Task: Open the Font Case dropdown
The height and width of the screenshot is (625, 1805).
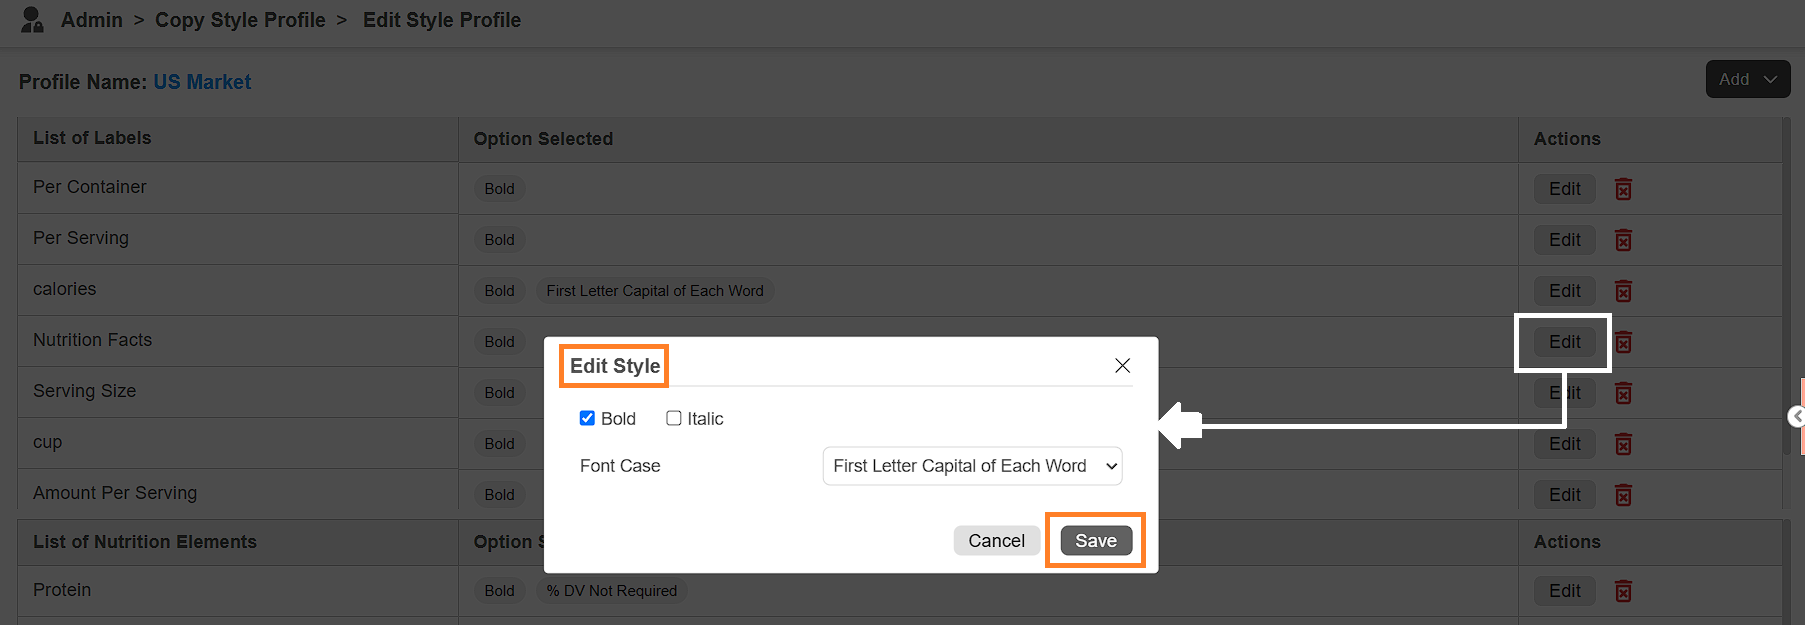Action: pyautogui.click(x=972, y=466)
